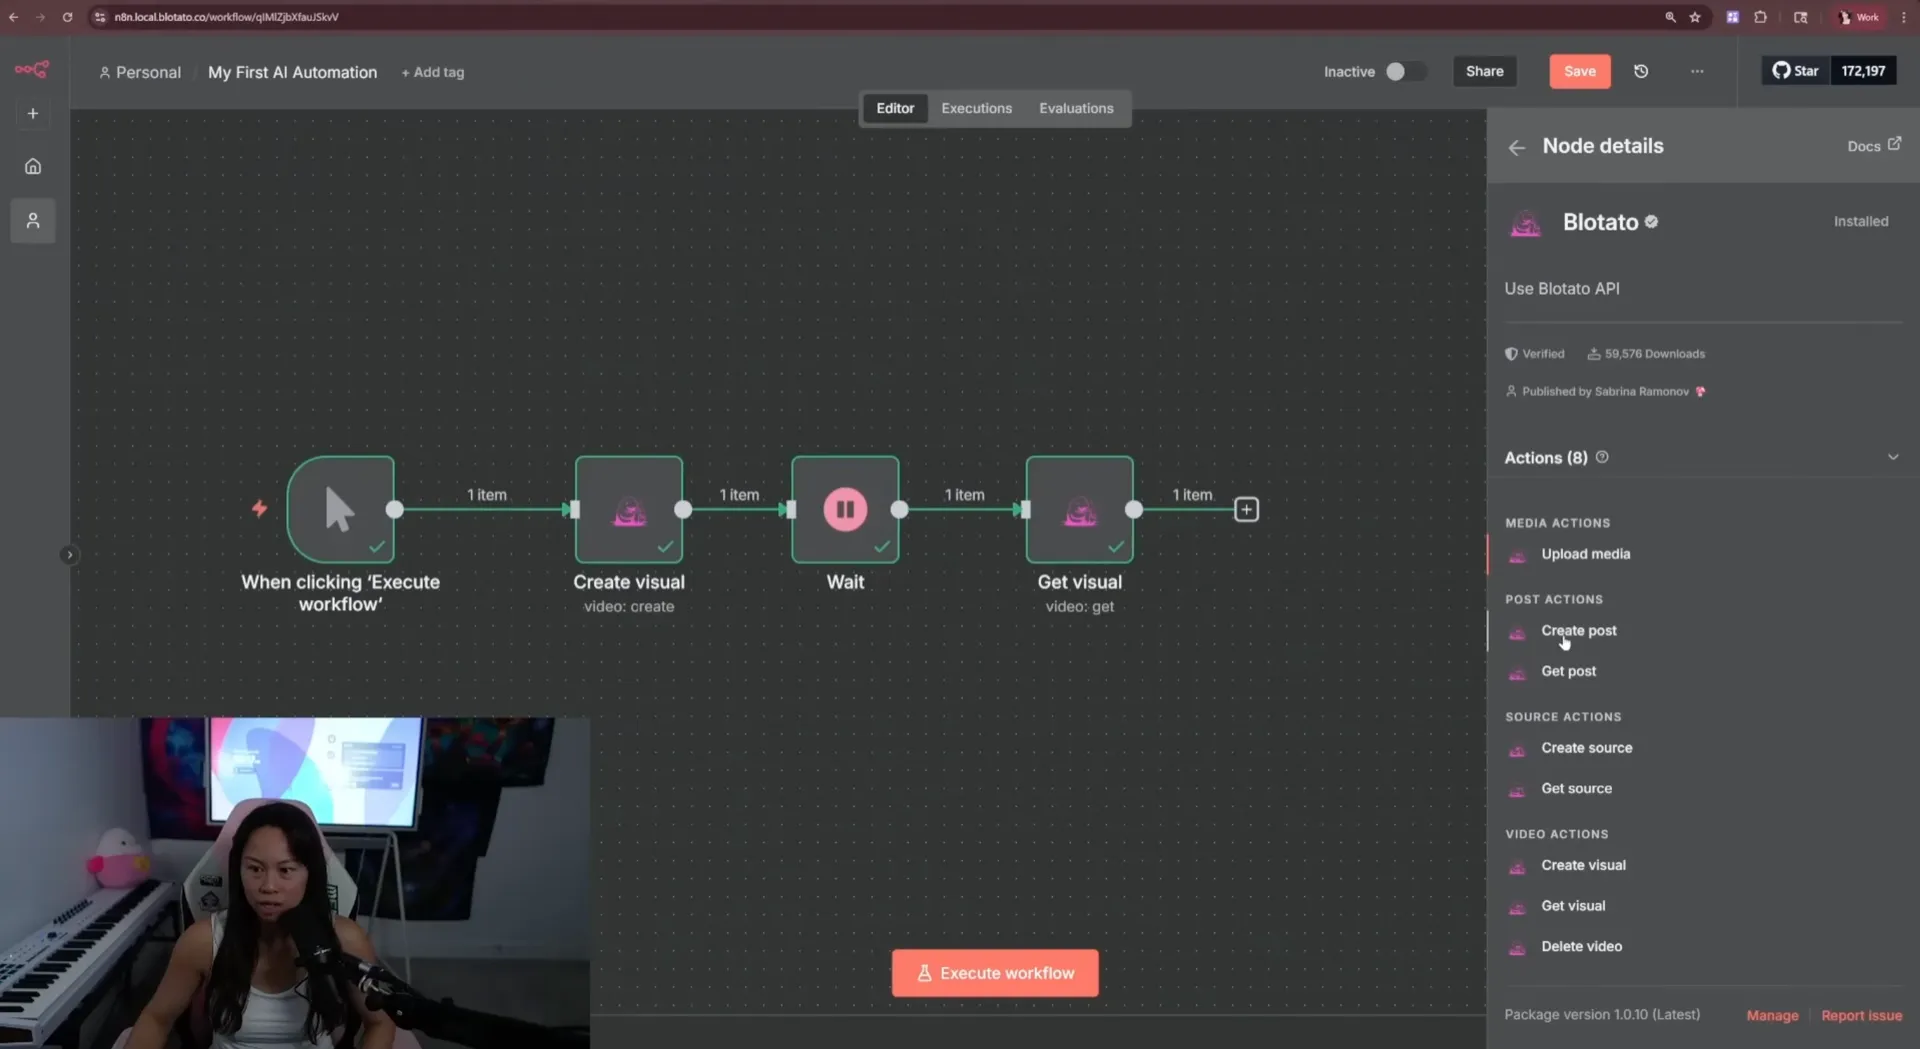The width and height of the screenshot is (1920, 1049).
Task: Open the home icon in sidebar
Action: [x=33, y=166]
